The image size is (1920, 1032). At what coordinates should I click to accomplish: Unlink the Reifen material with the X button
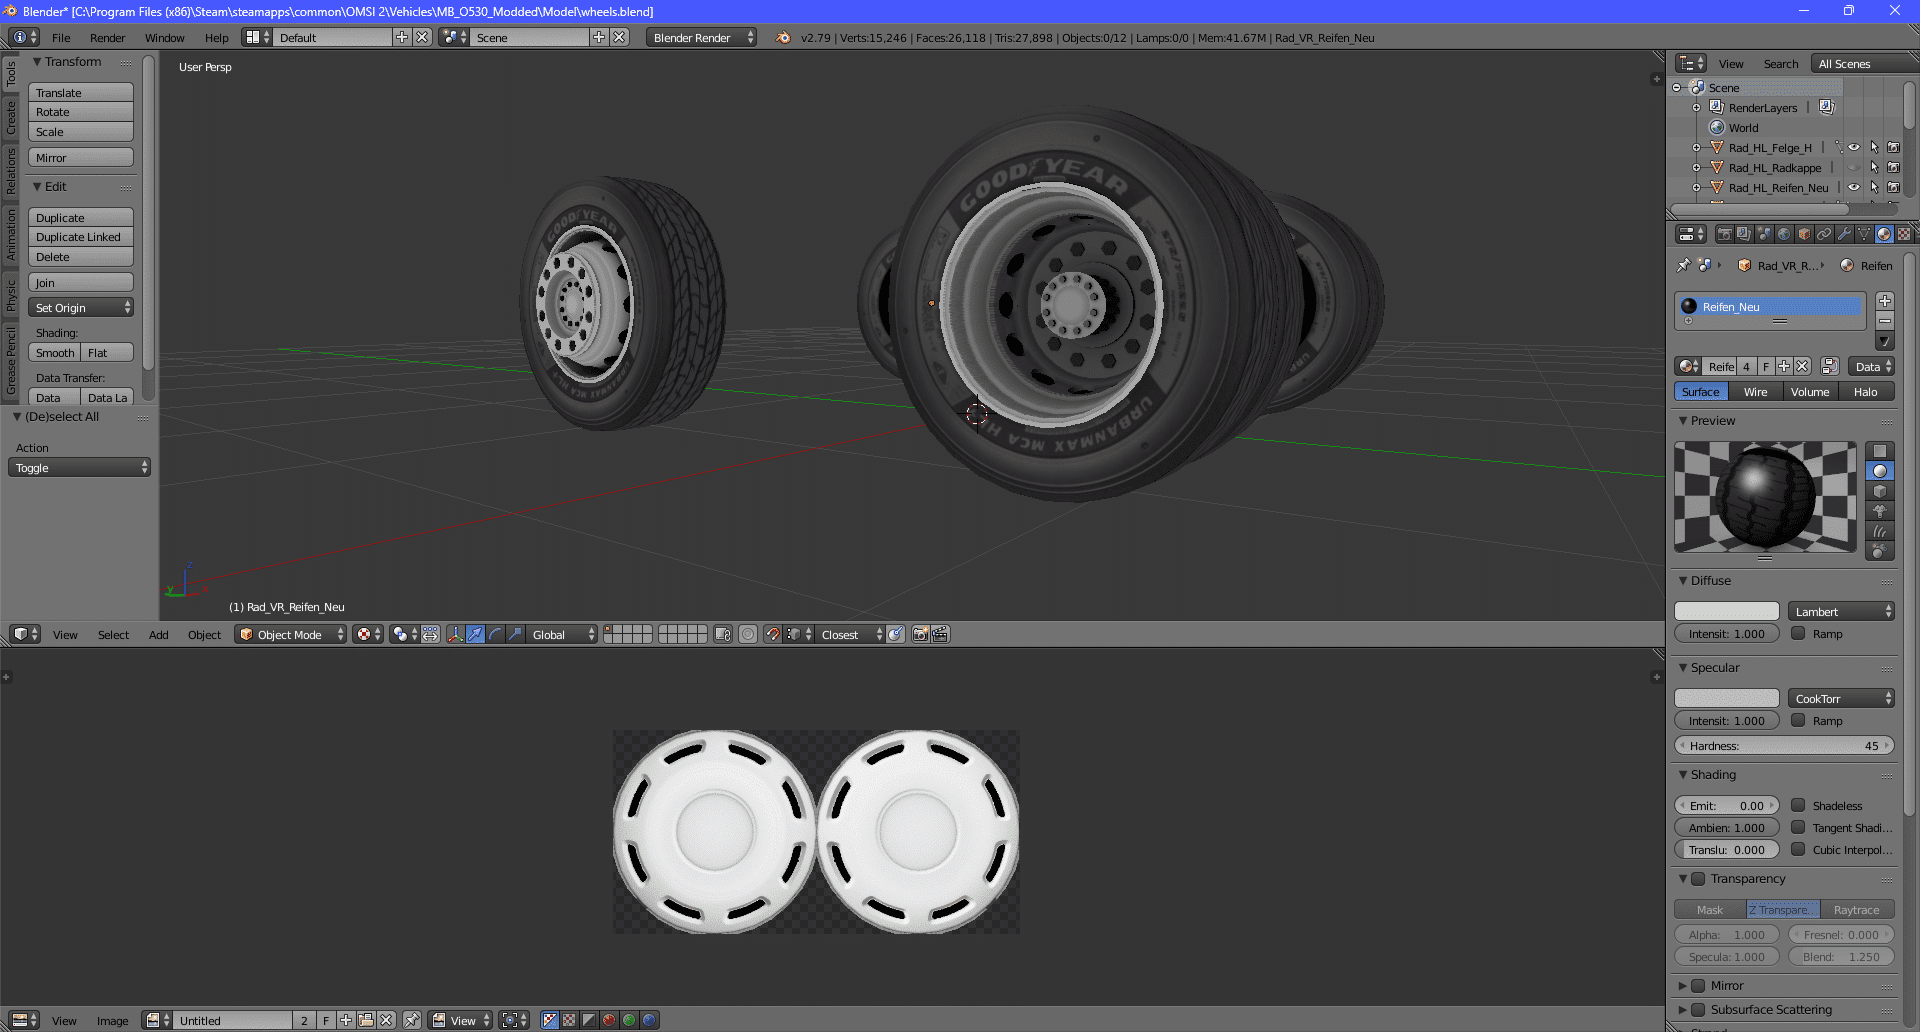coord(1802,367)
